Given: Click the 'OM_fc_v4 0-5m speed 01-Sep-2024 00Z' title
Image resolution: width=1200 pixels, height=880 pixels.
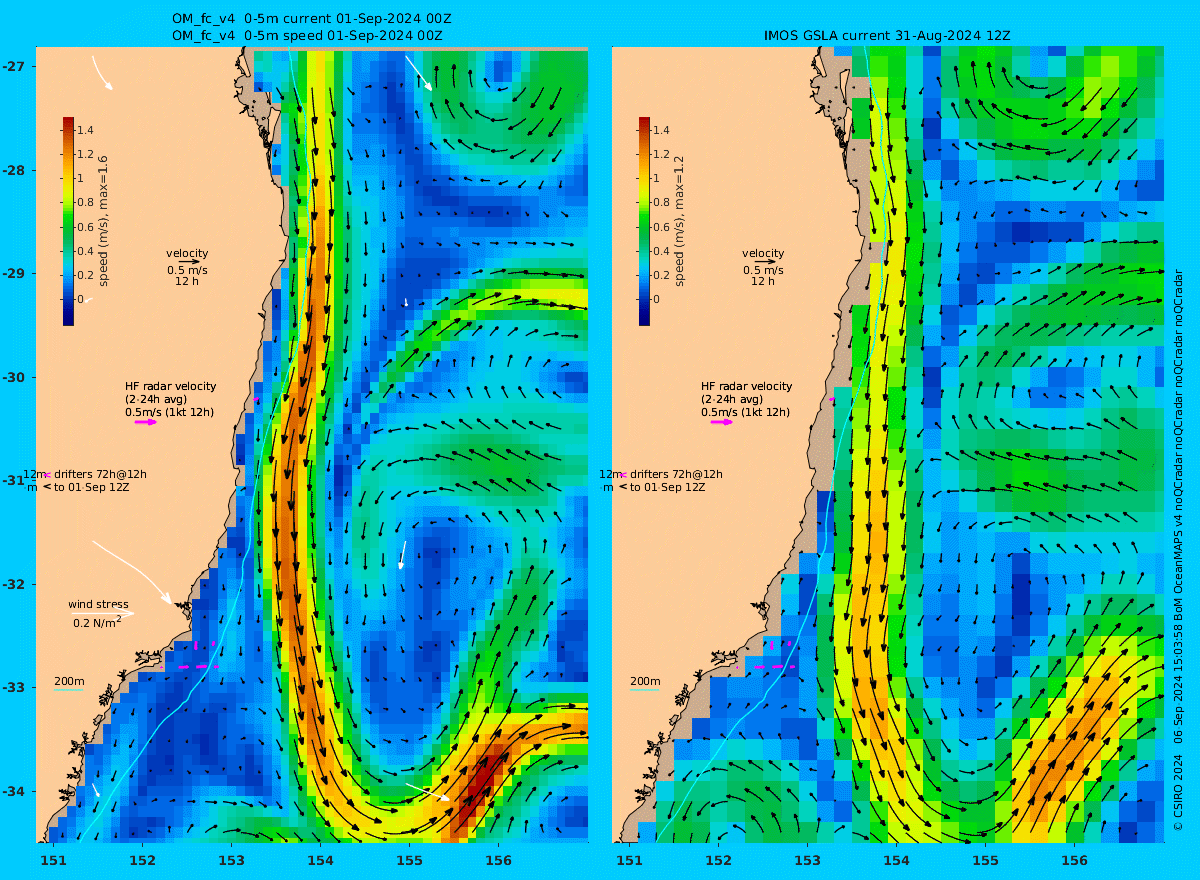Looking at the screenshot, I should pos(307,36).
